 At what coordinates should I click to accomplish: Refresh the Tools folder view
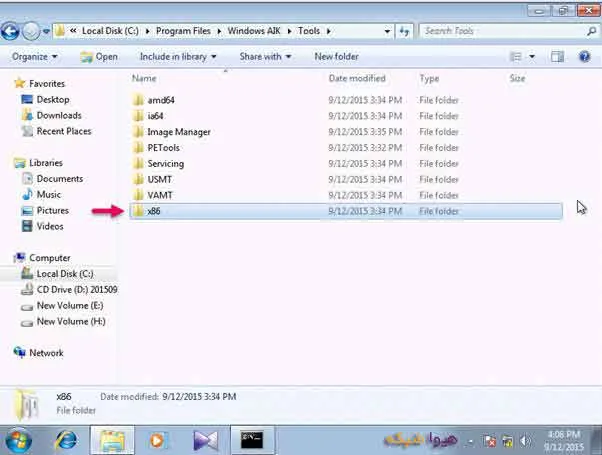point(404,31)
